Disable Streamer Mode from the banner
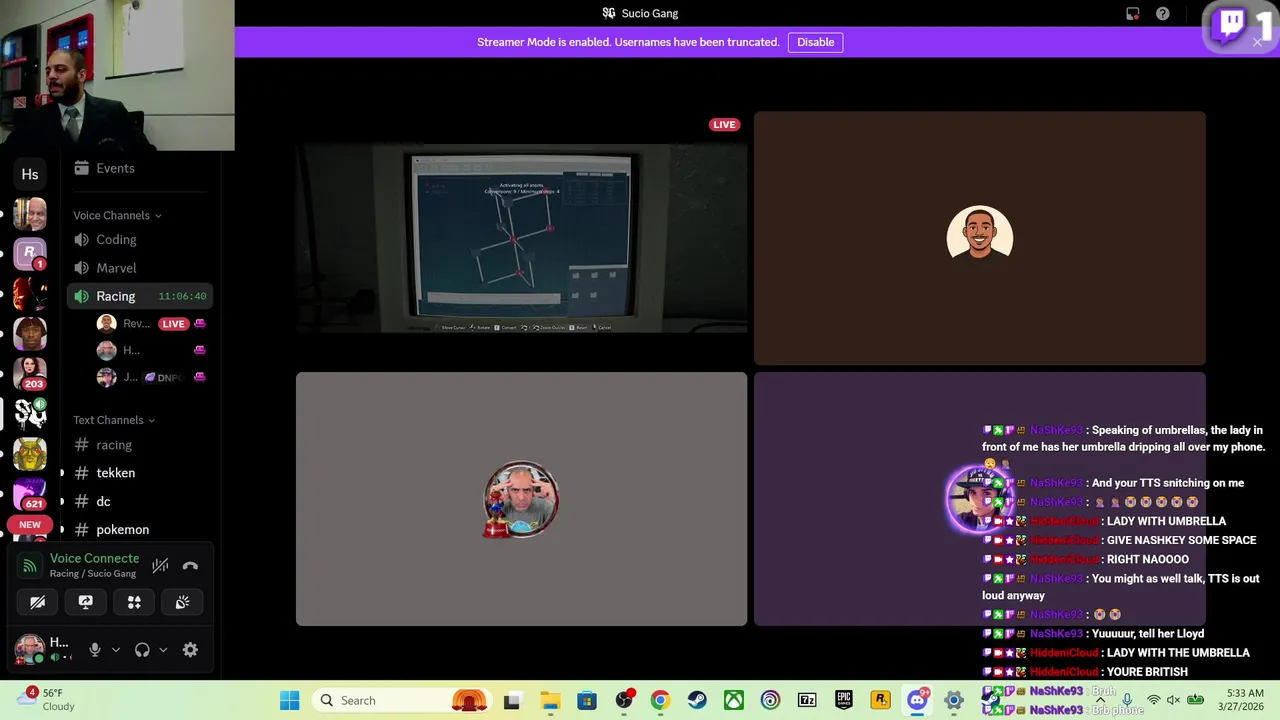Screen dimensions: 1280x720 815,42
